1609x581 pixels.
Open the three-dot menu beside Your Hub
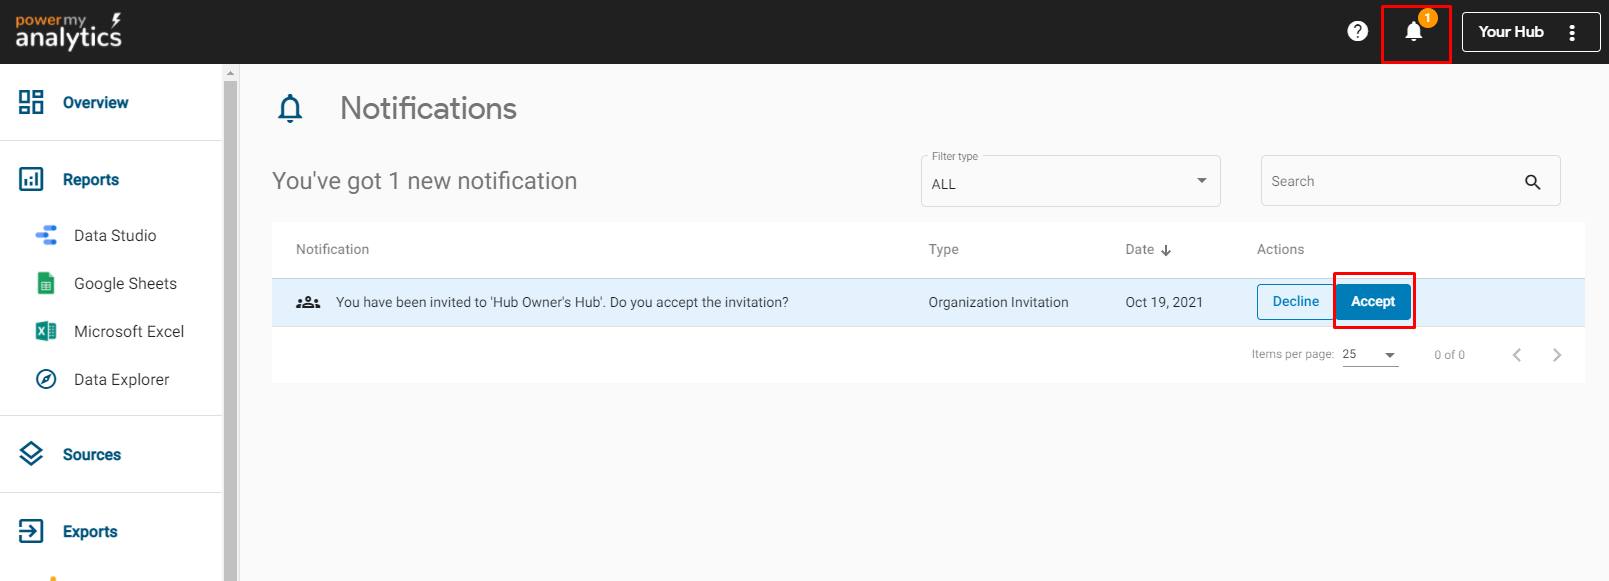(x=1572, y=32)
